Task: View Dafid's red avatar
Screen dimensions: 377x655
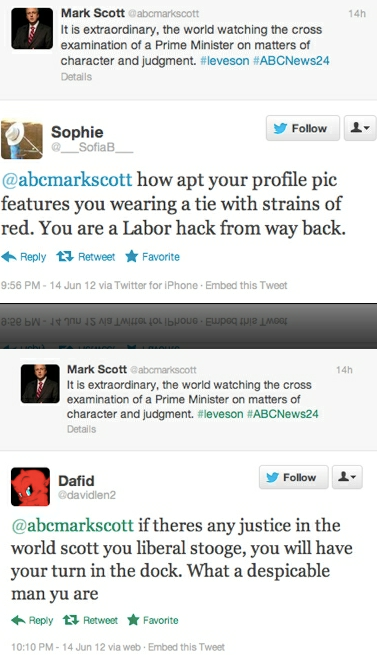Action: [30, 487]
